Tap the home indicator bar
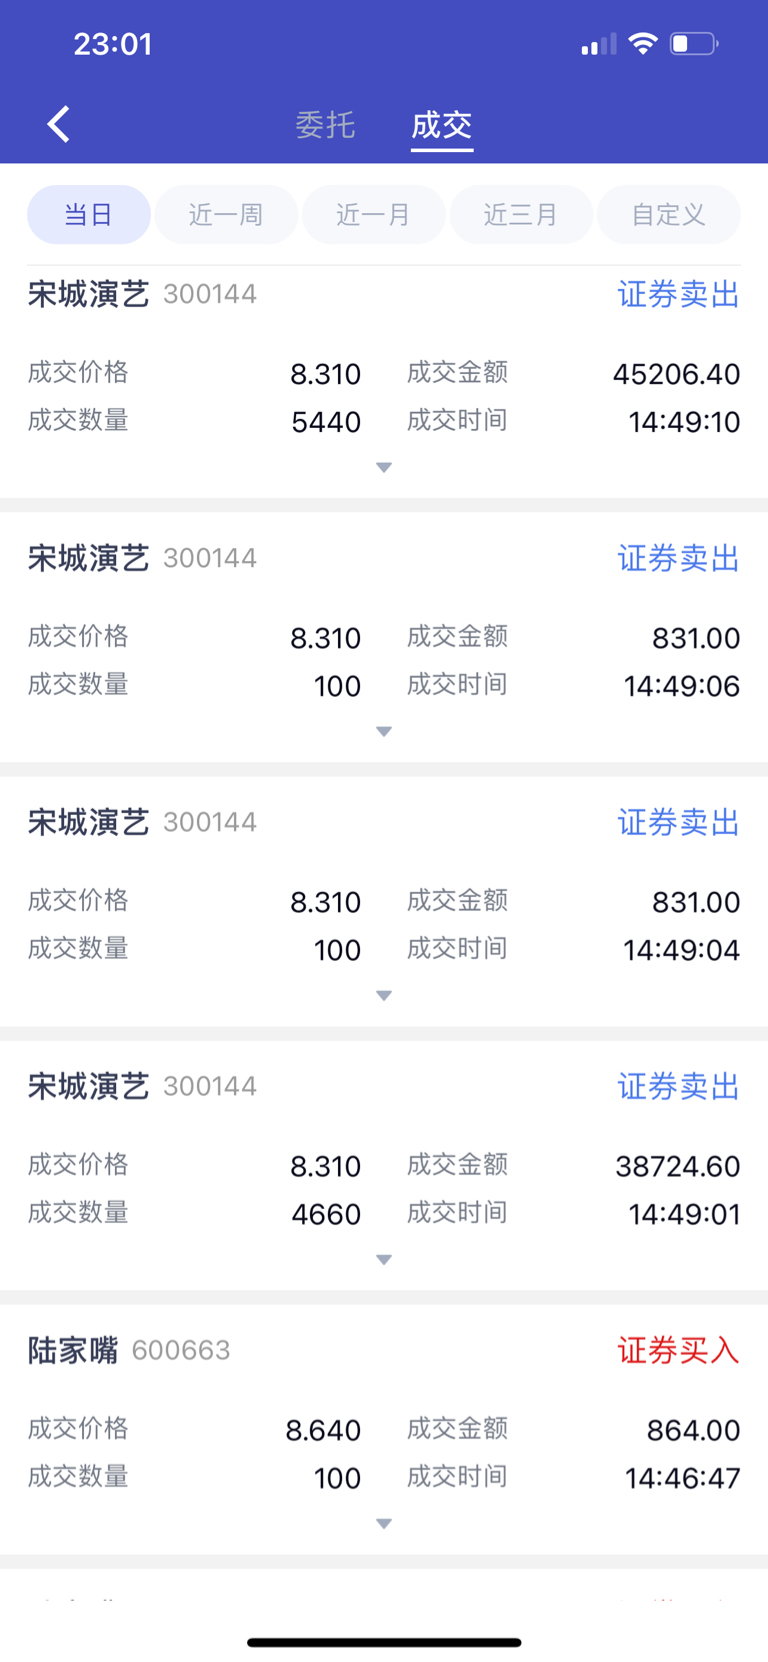768x1662 pixels. coord(384,1642)
